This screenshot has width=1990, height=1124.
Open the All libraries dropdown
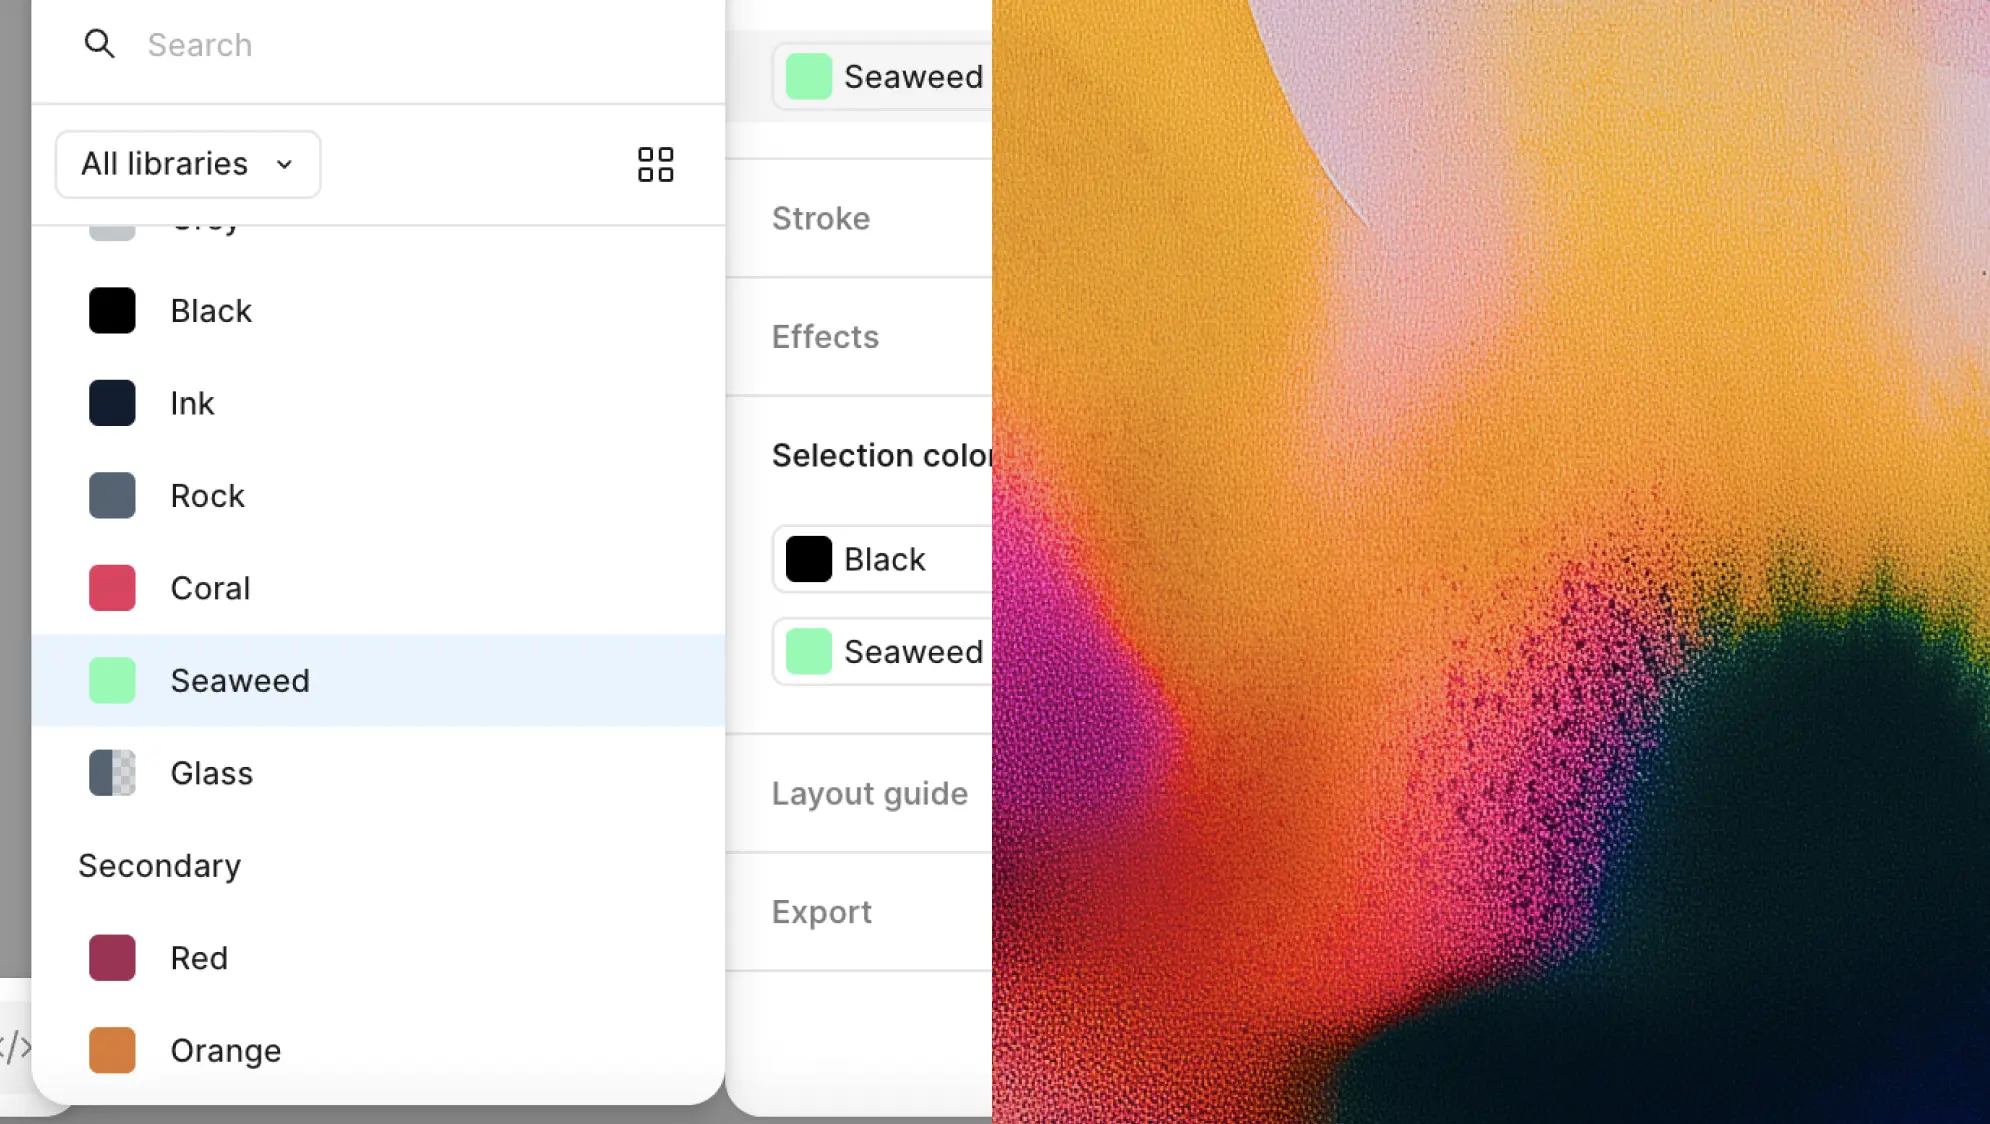188,164
